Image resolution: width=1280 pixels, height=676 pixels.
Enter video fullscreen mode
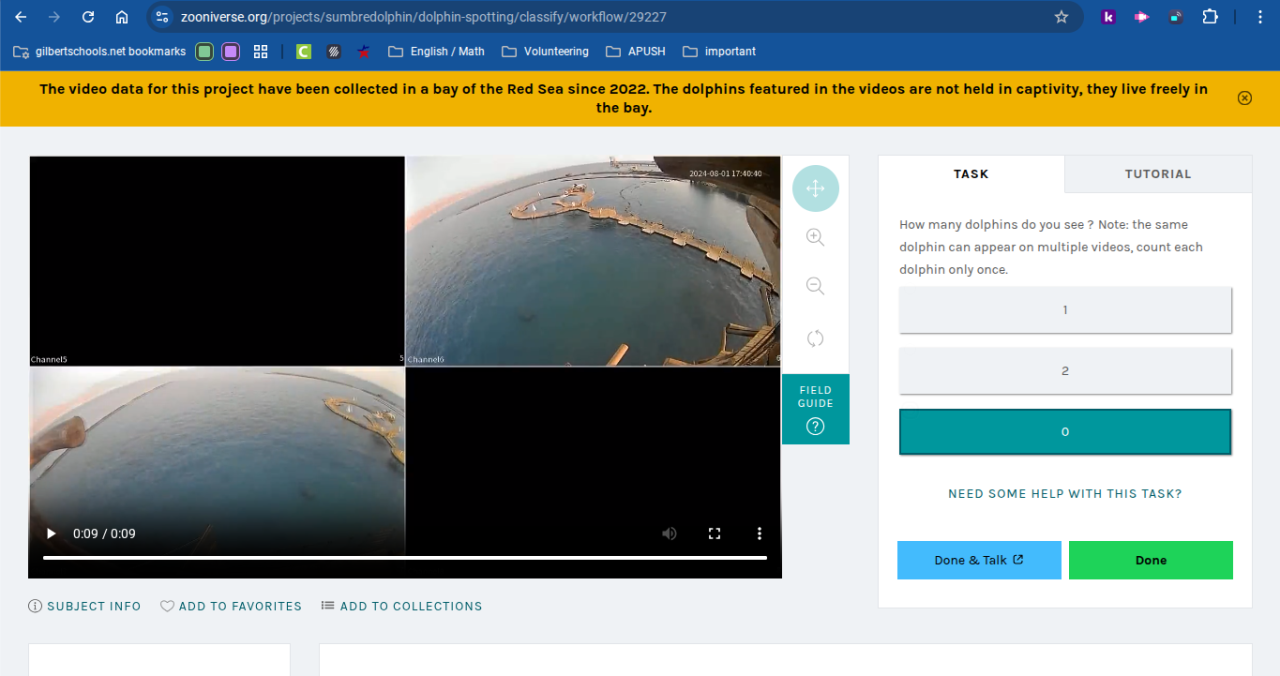click(714, 534)
